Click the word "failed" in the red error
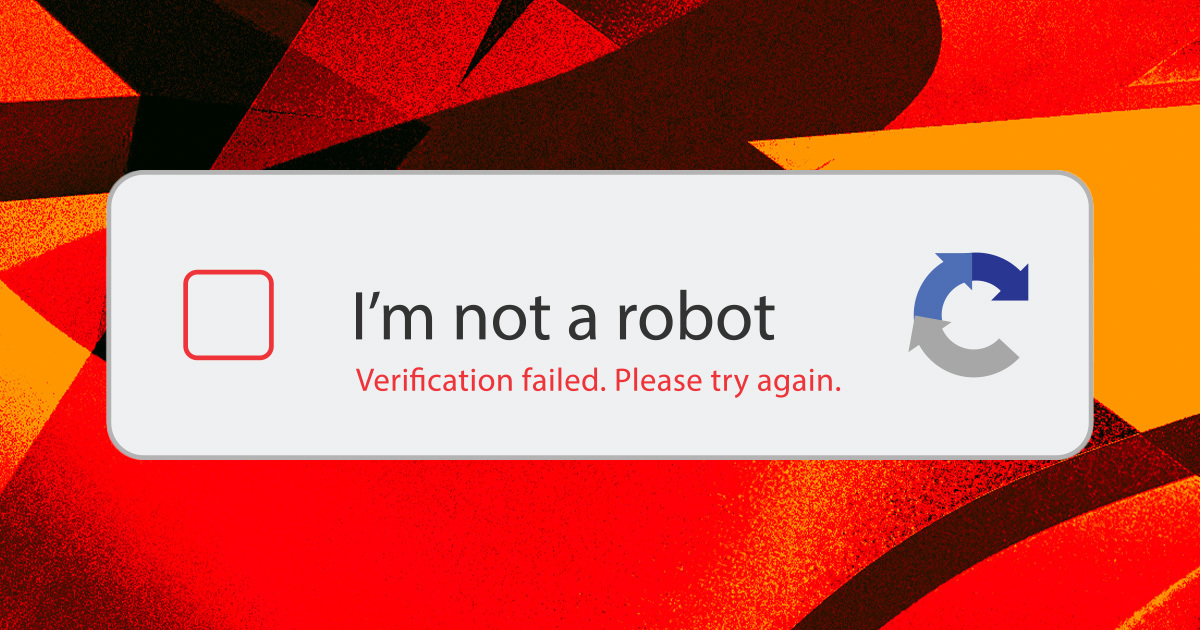 570,380
